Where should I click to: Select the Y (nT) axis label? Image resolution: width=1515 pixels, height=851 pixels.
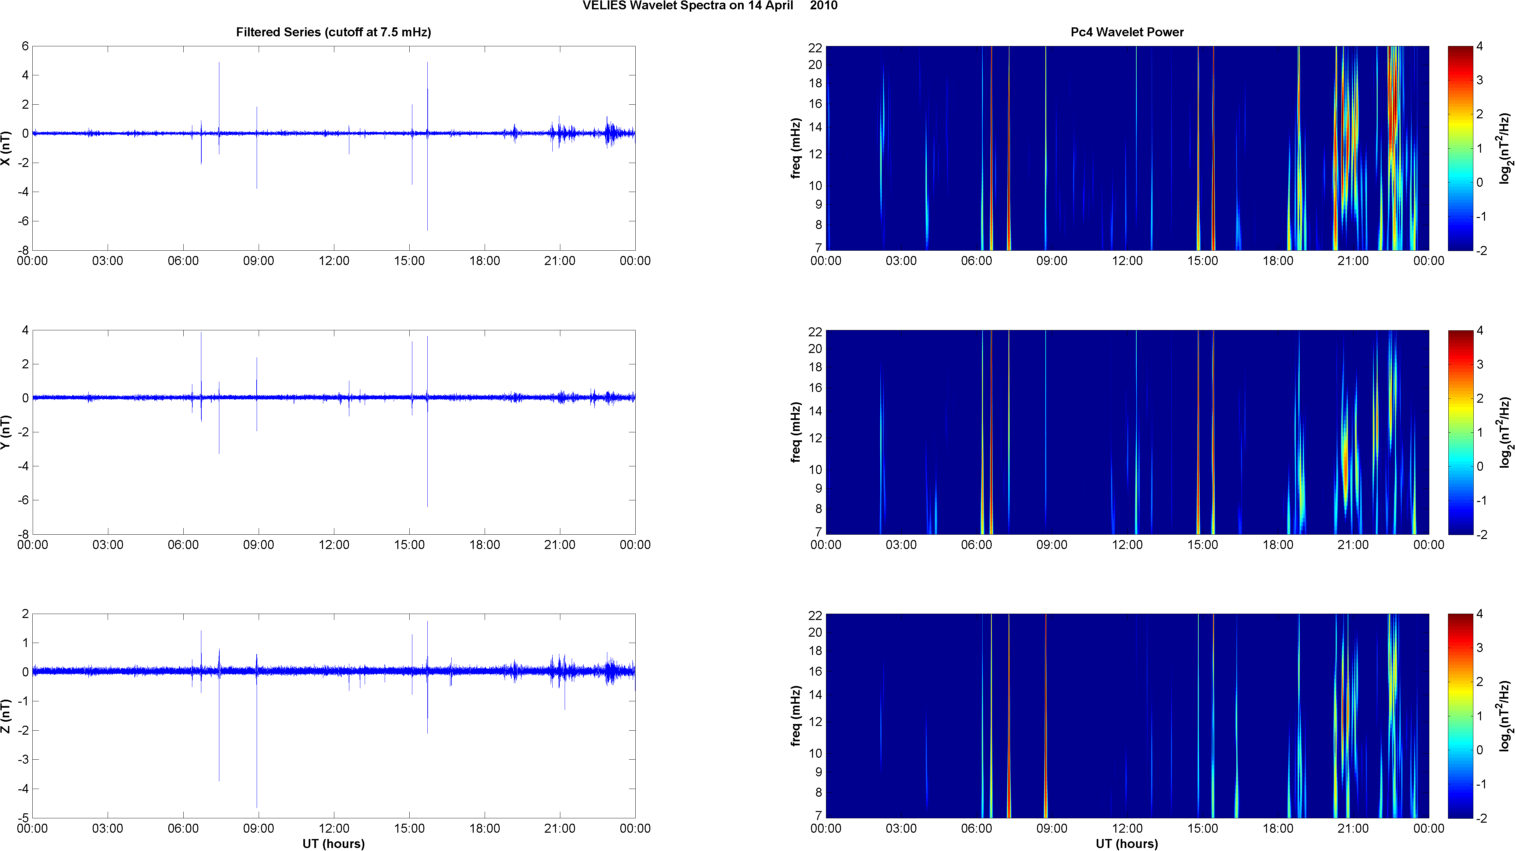pos(7,432)
